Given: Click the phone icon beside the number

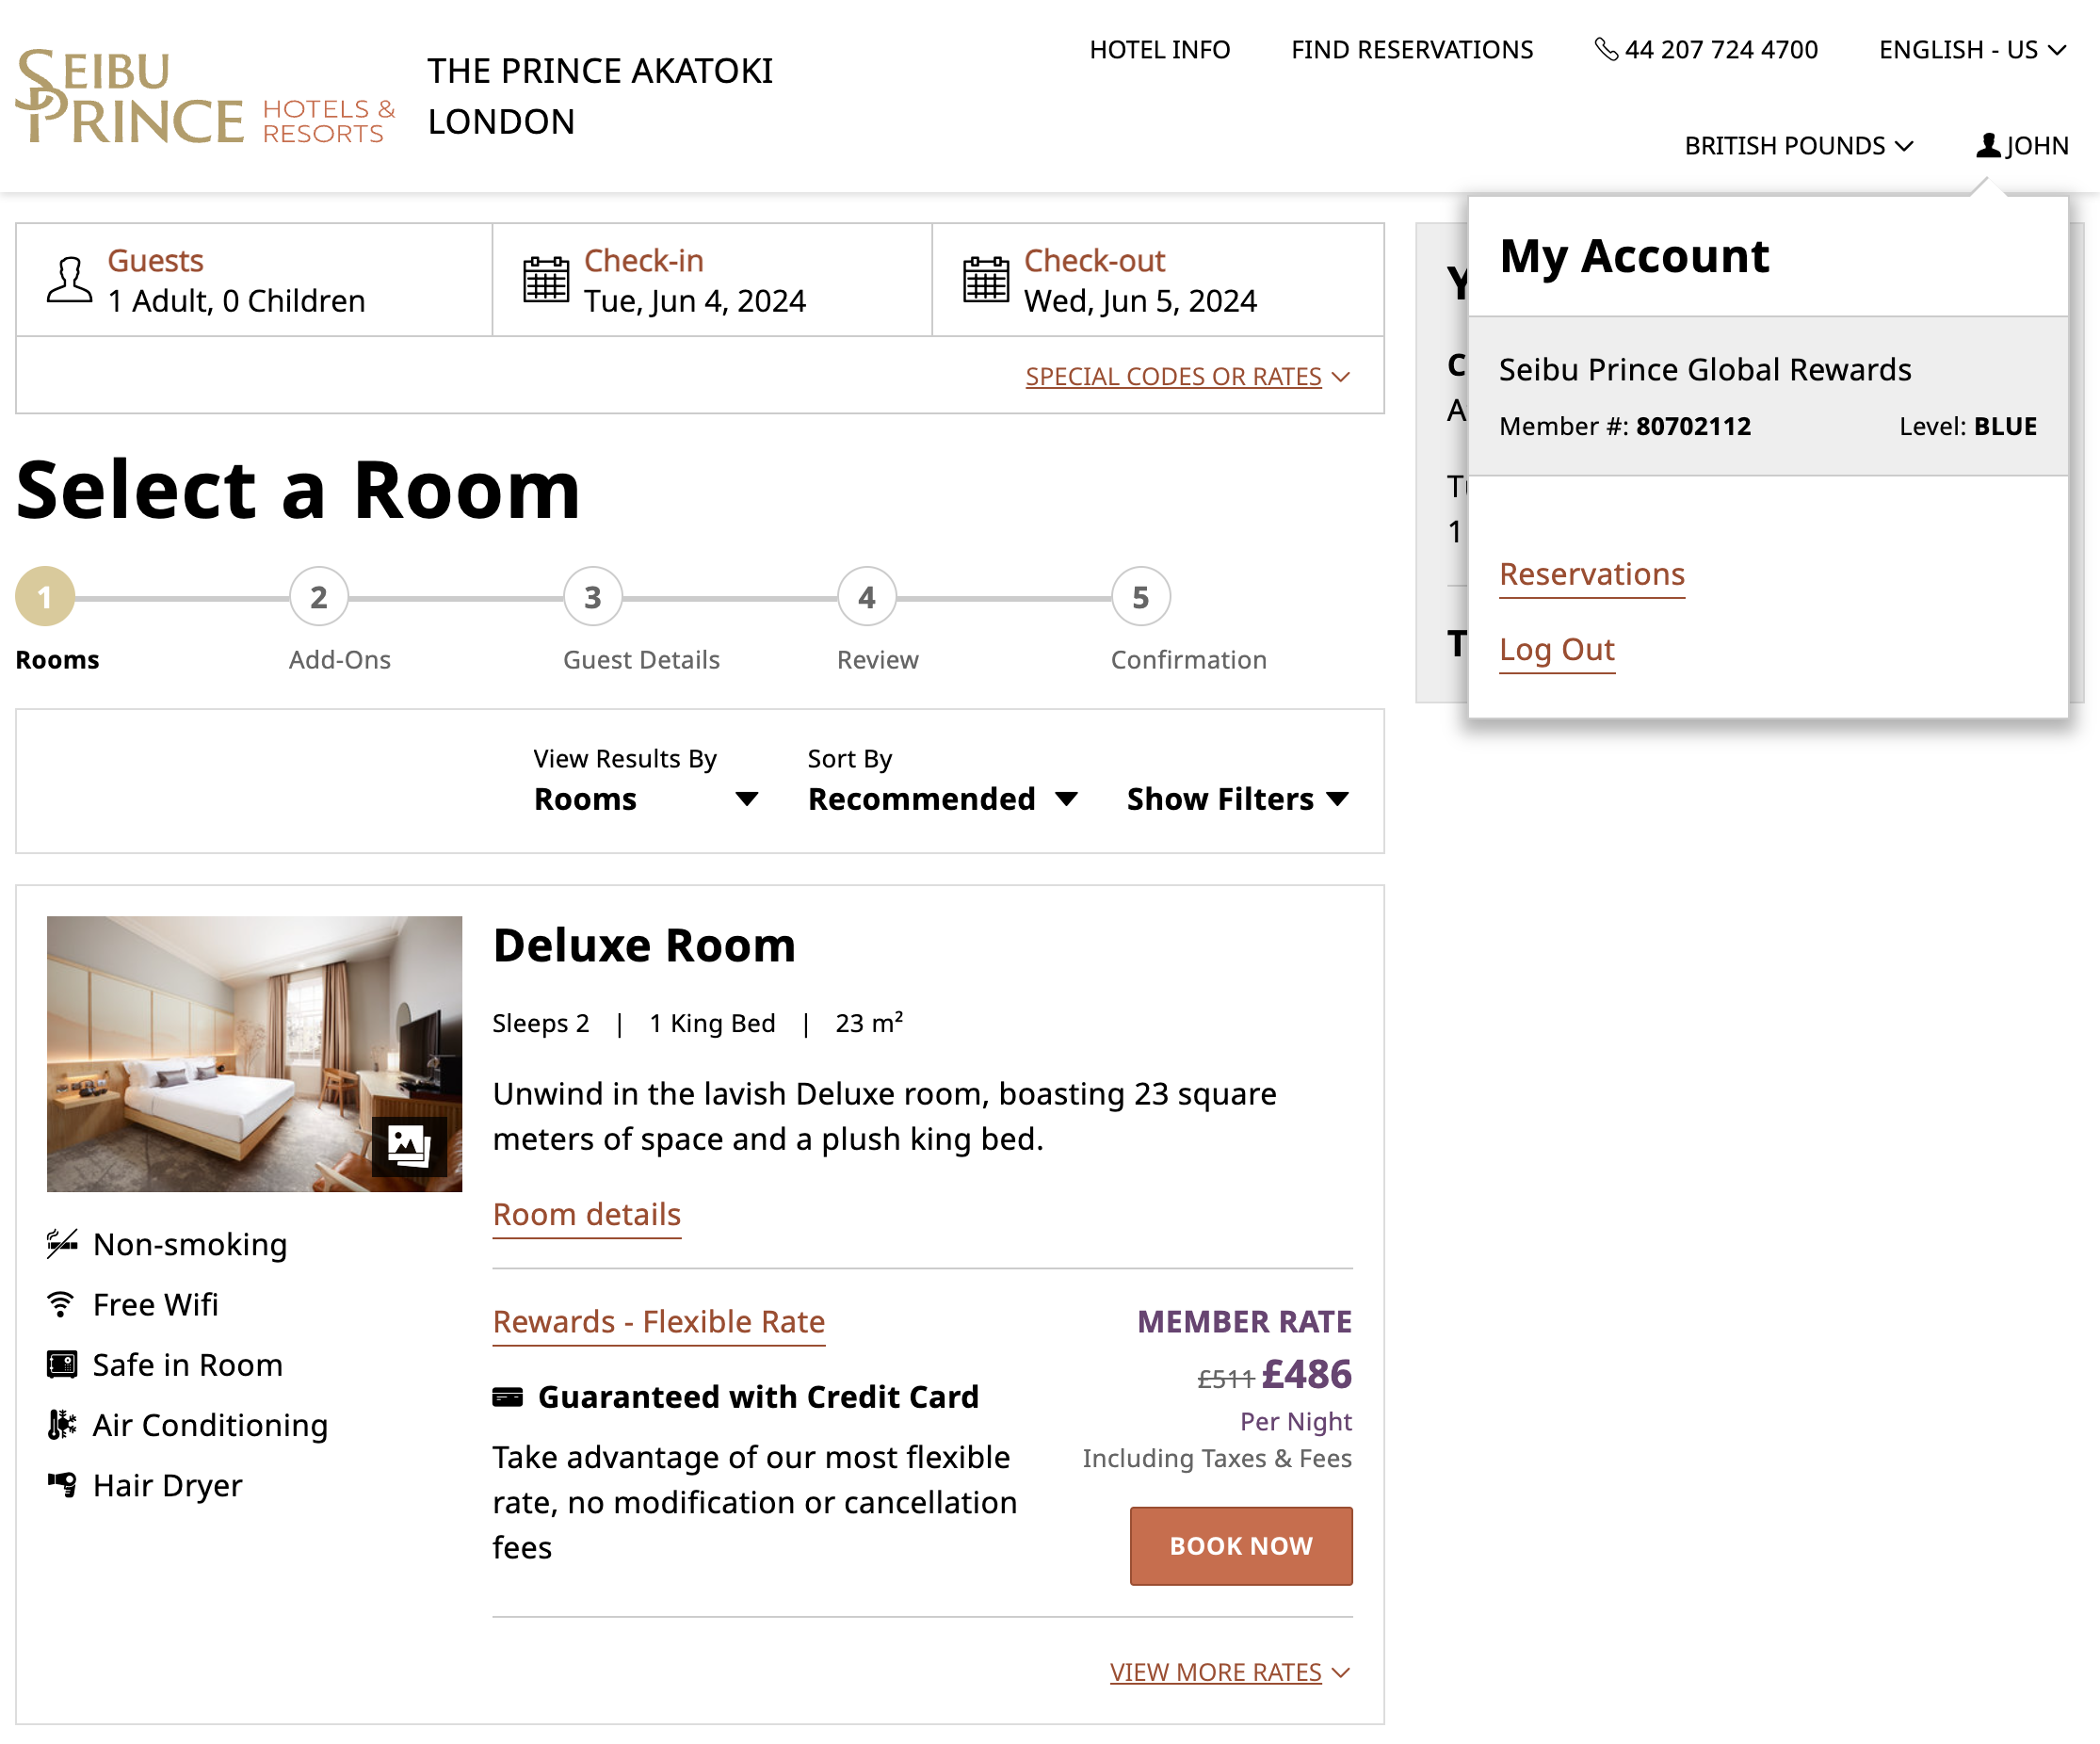Looking at the screenshot, I should click(1605, 49).
